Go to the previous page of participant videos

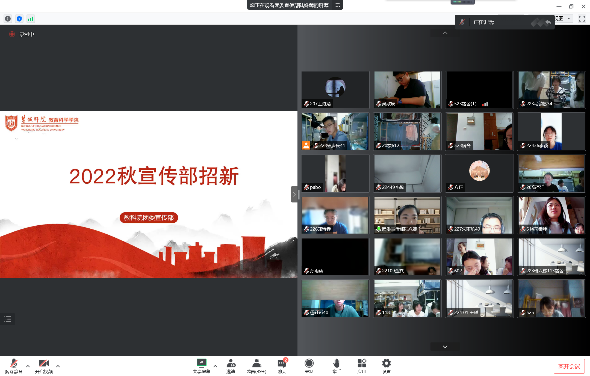(x=445, y=33)
